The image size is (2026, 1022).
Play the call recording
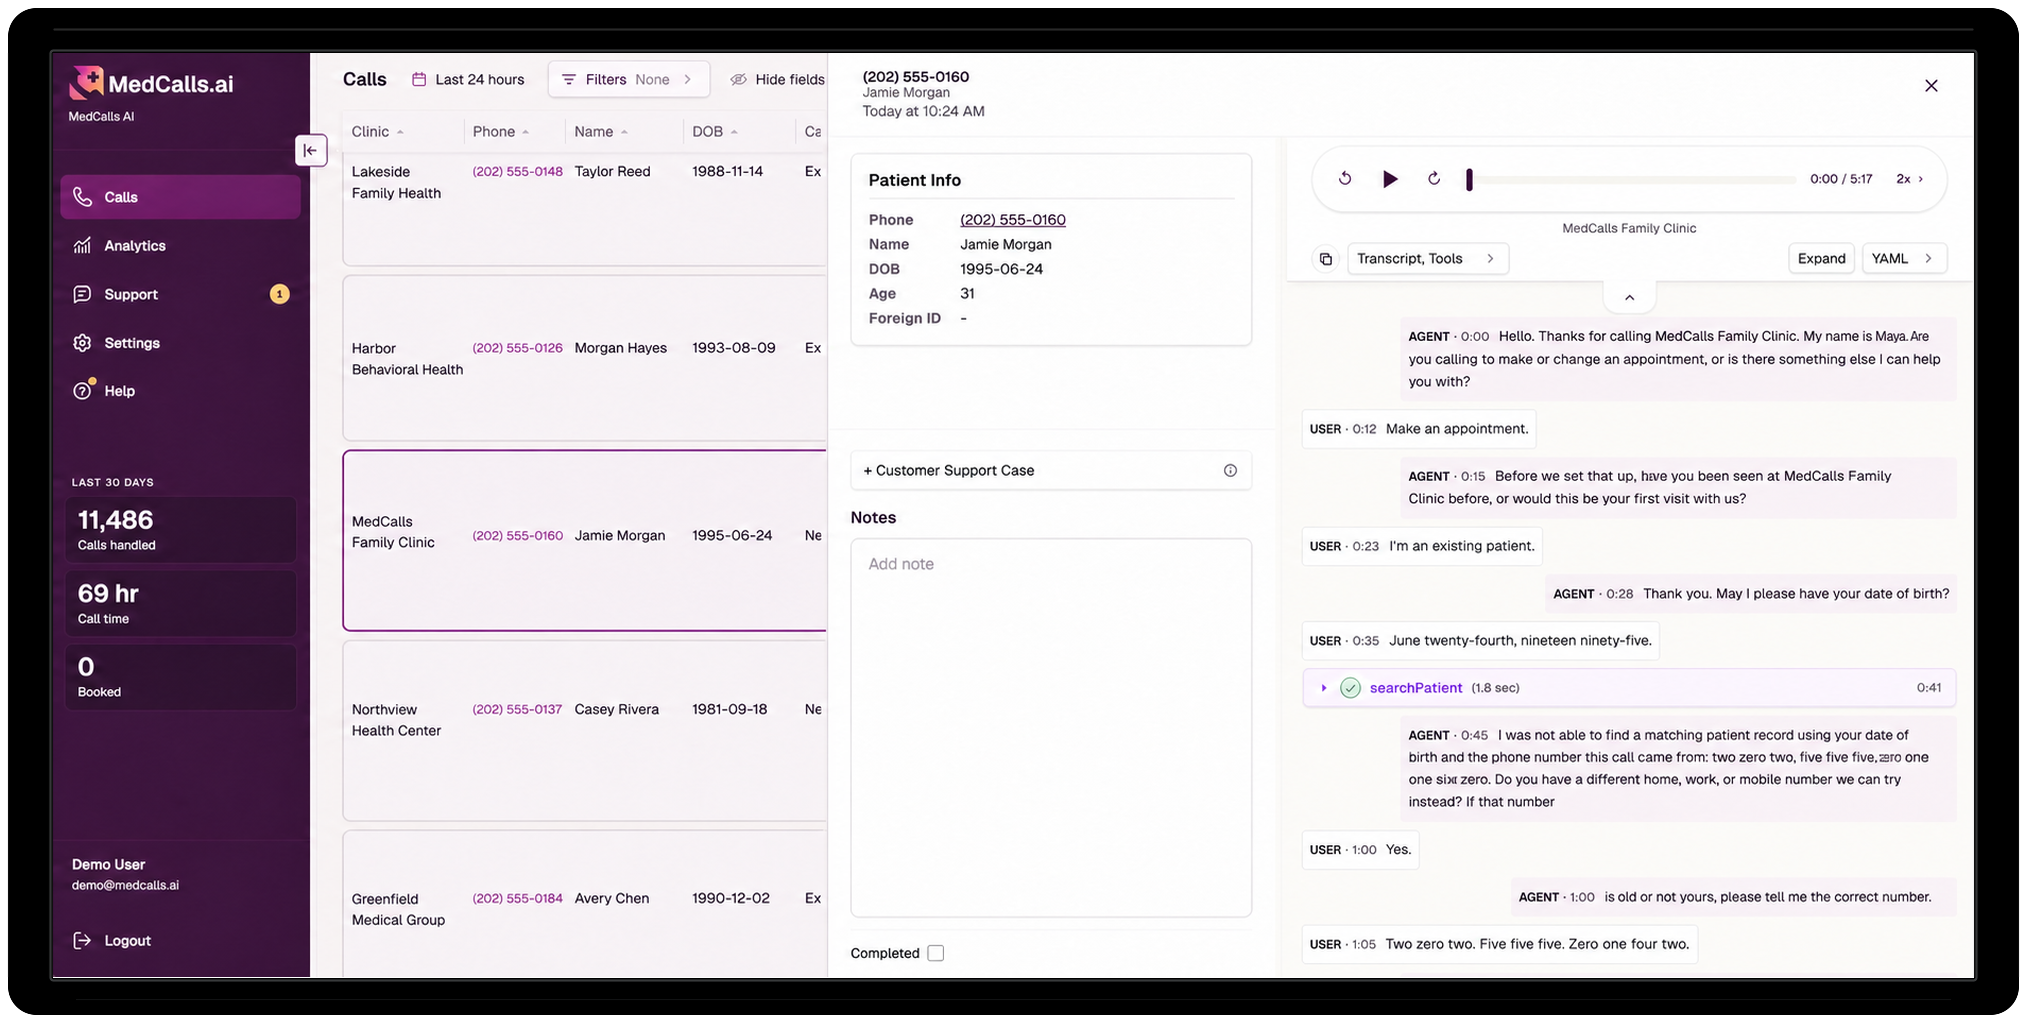(1389, 179)
